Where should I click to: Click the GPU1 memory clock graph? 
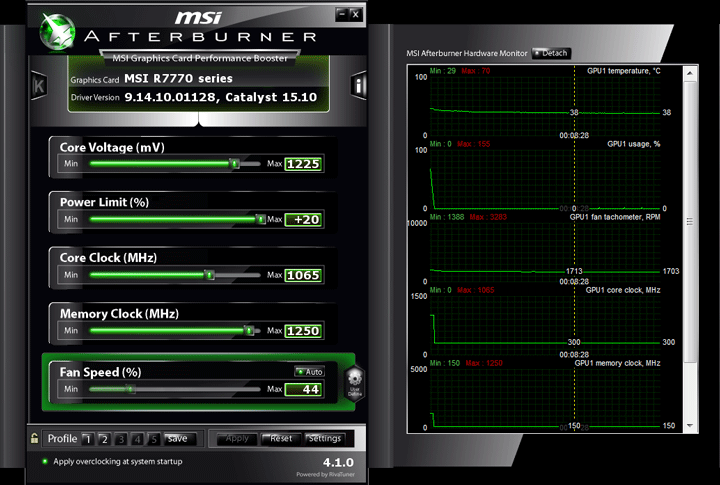pos(545,398)
